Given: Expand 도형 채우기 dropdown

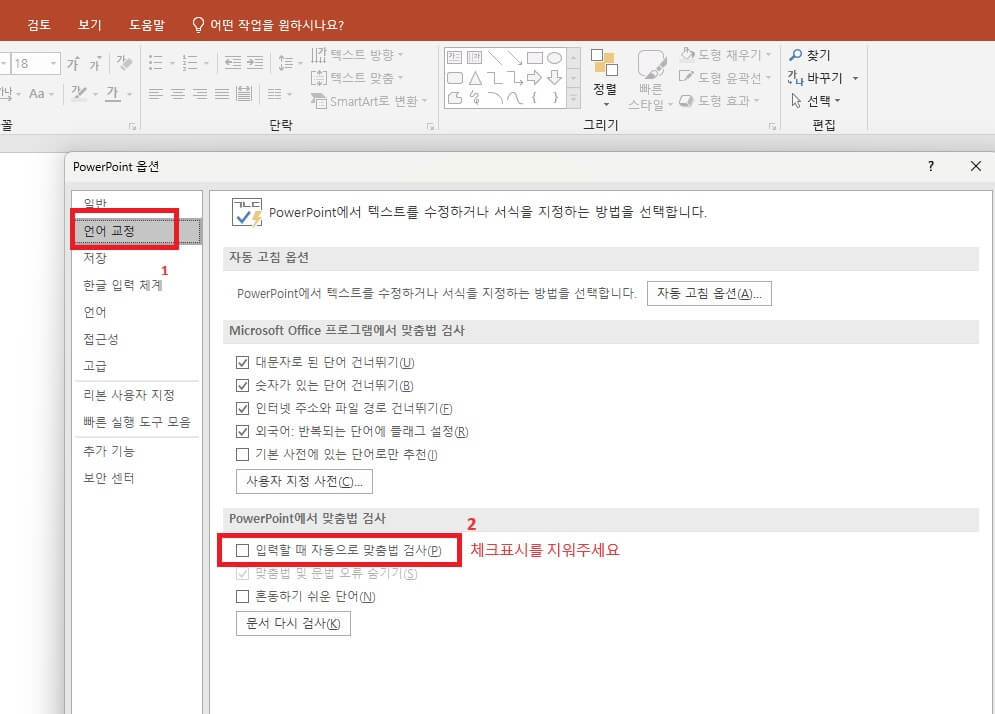Looking at the screenshot, I should (x=768, y=55).
